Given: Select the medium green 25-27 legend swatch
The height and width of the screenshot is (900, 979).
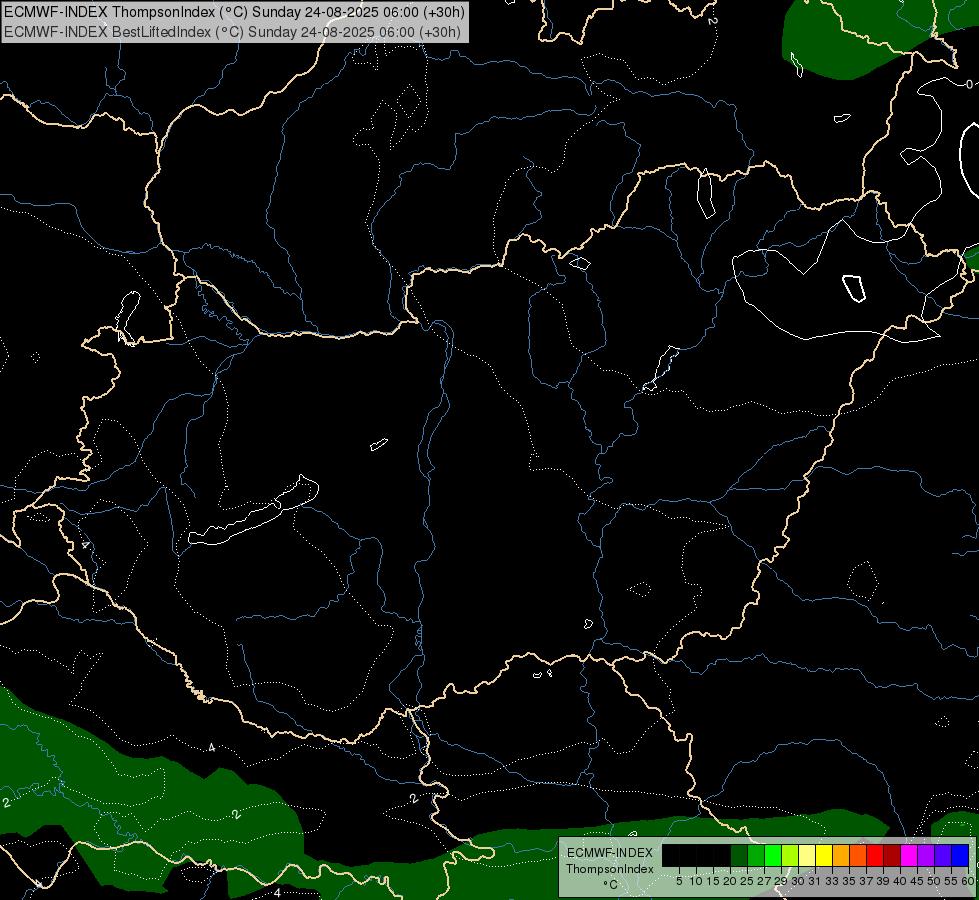Looking at the screenshot, I should click(755, 855).
